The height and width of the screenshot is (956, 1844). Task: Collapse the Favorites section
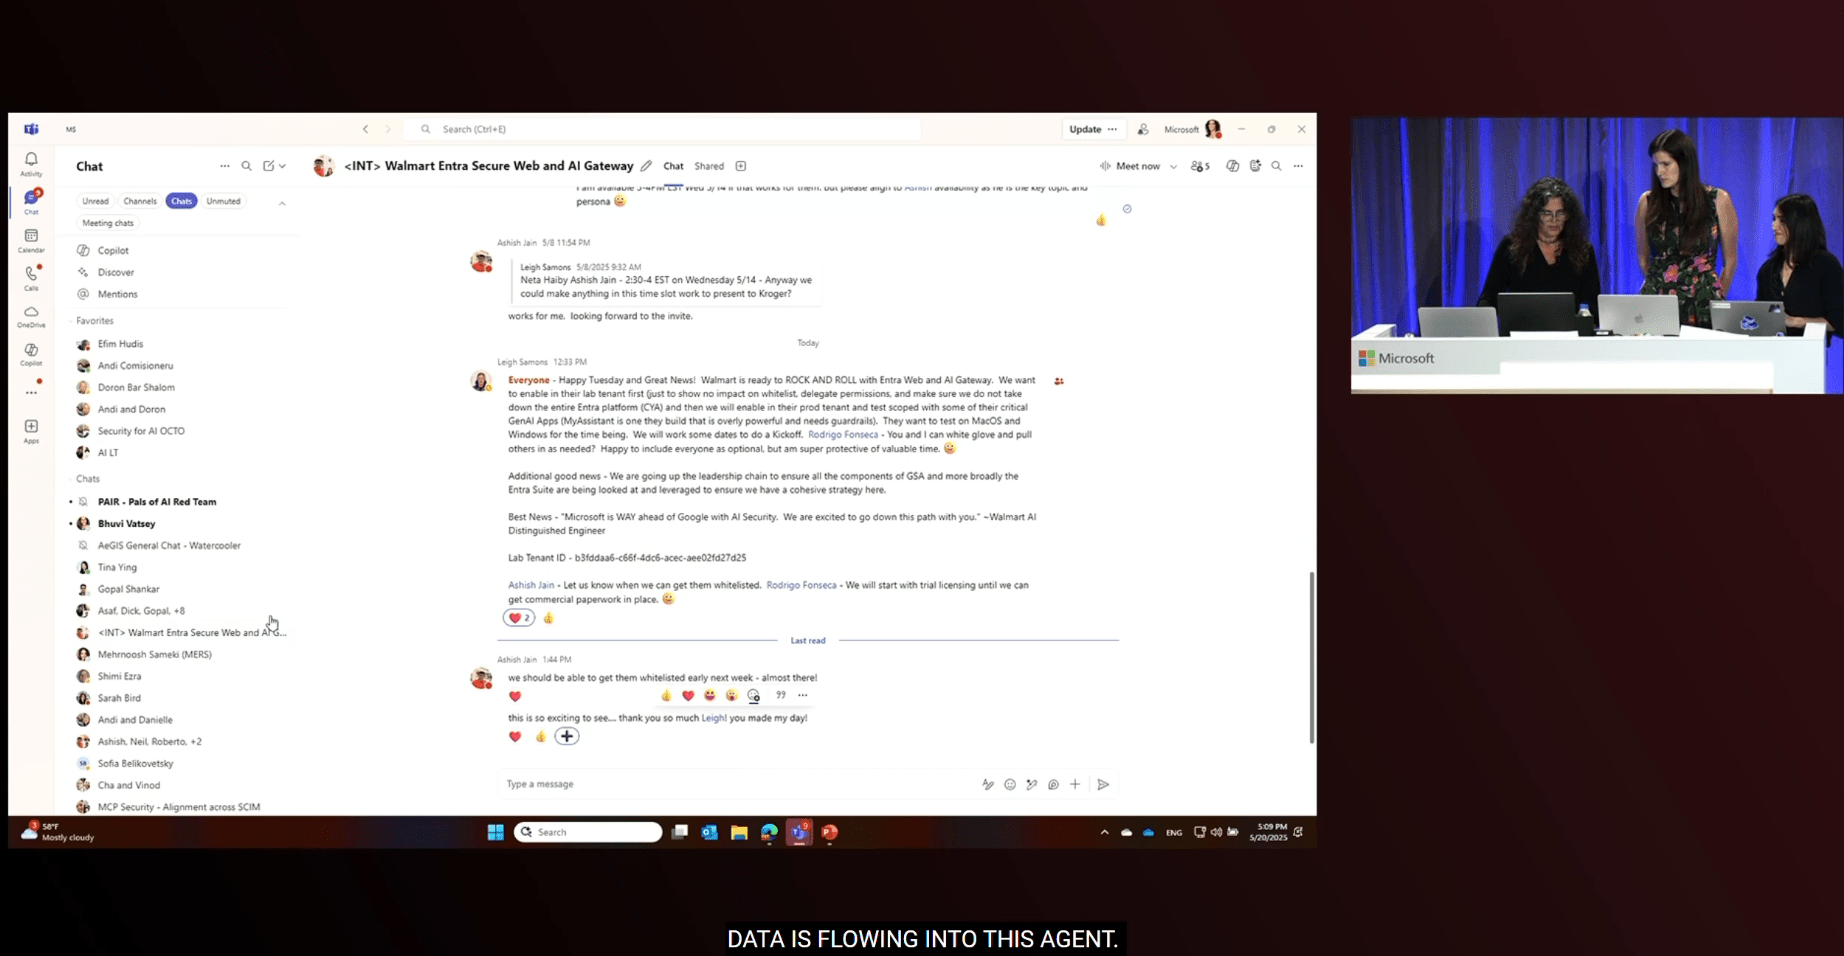point(95,321)
